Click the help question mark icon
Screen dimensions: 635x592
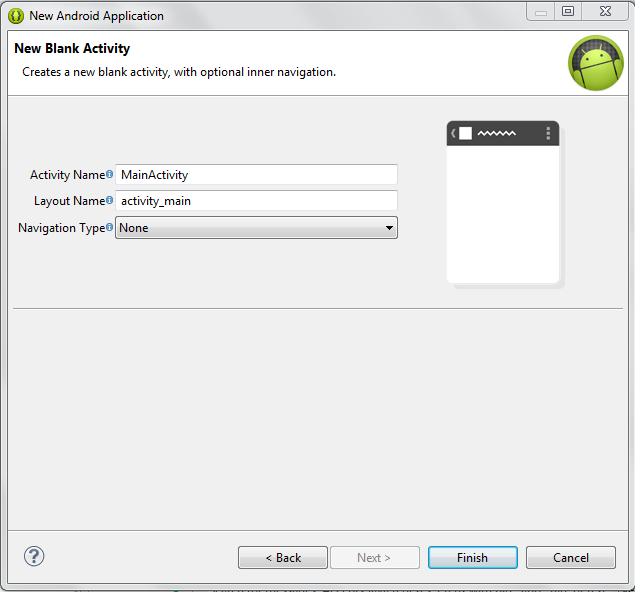[34, 556]
